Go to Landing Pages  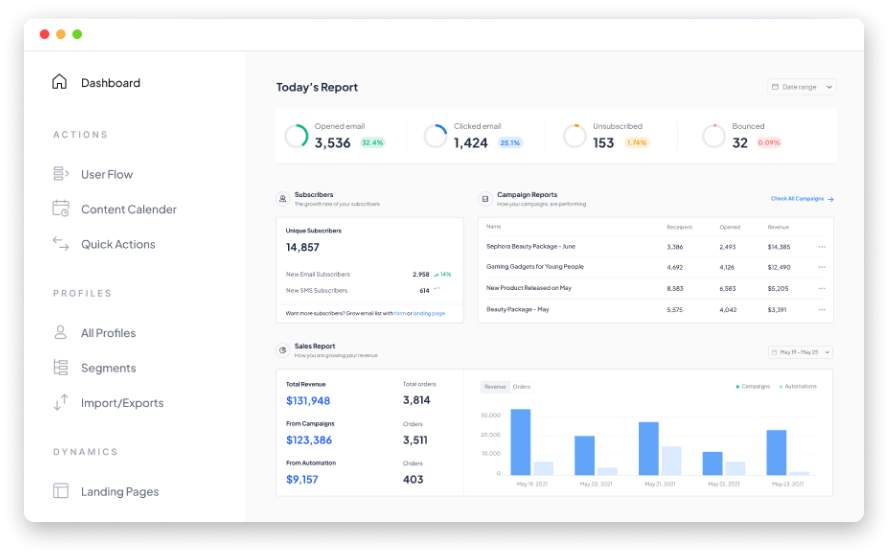[119, 492]
